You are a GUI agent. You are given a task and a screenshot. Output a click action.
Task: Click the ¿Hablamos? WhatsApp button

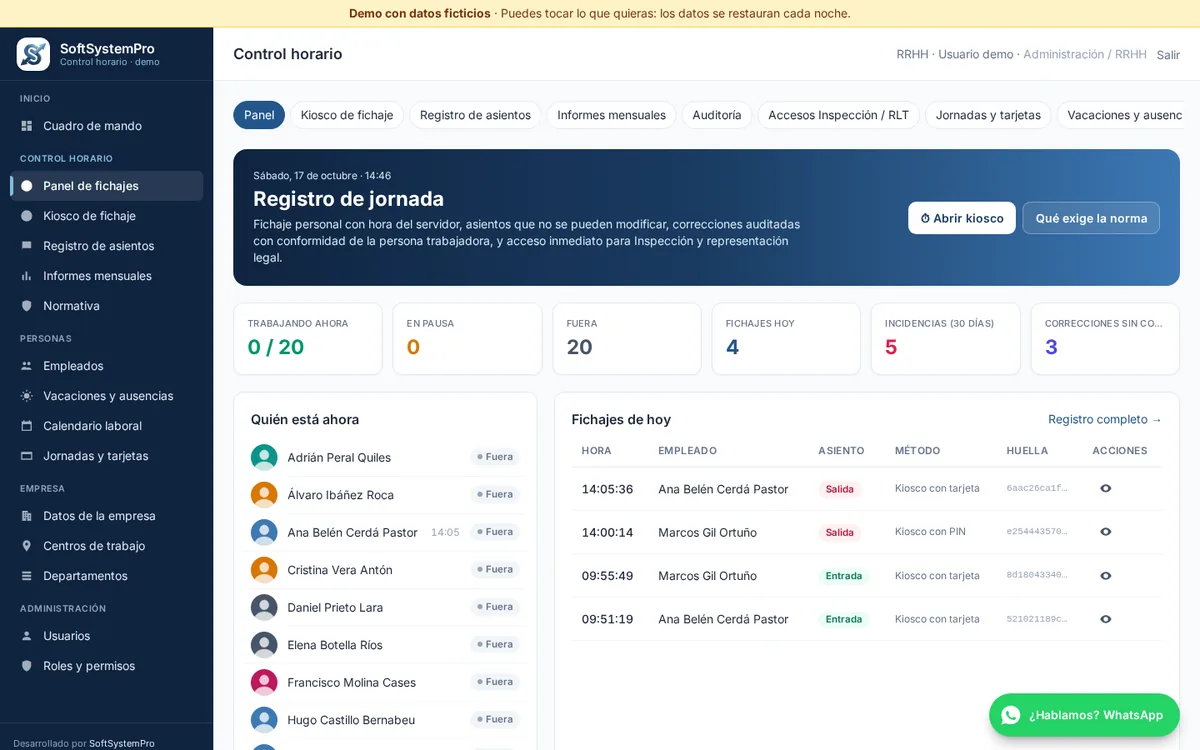[1084, 715]
